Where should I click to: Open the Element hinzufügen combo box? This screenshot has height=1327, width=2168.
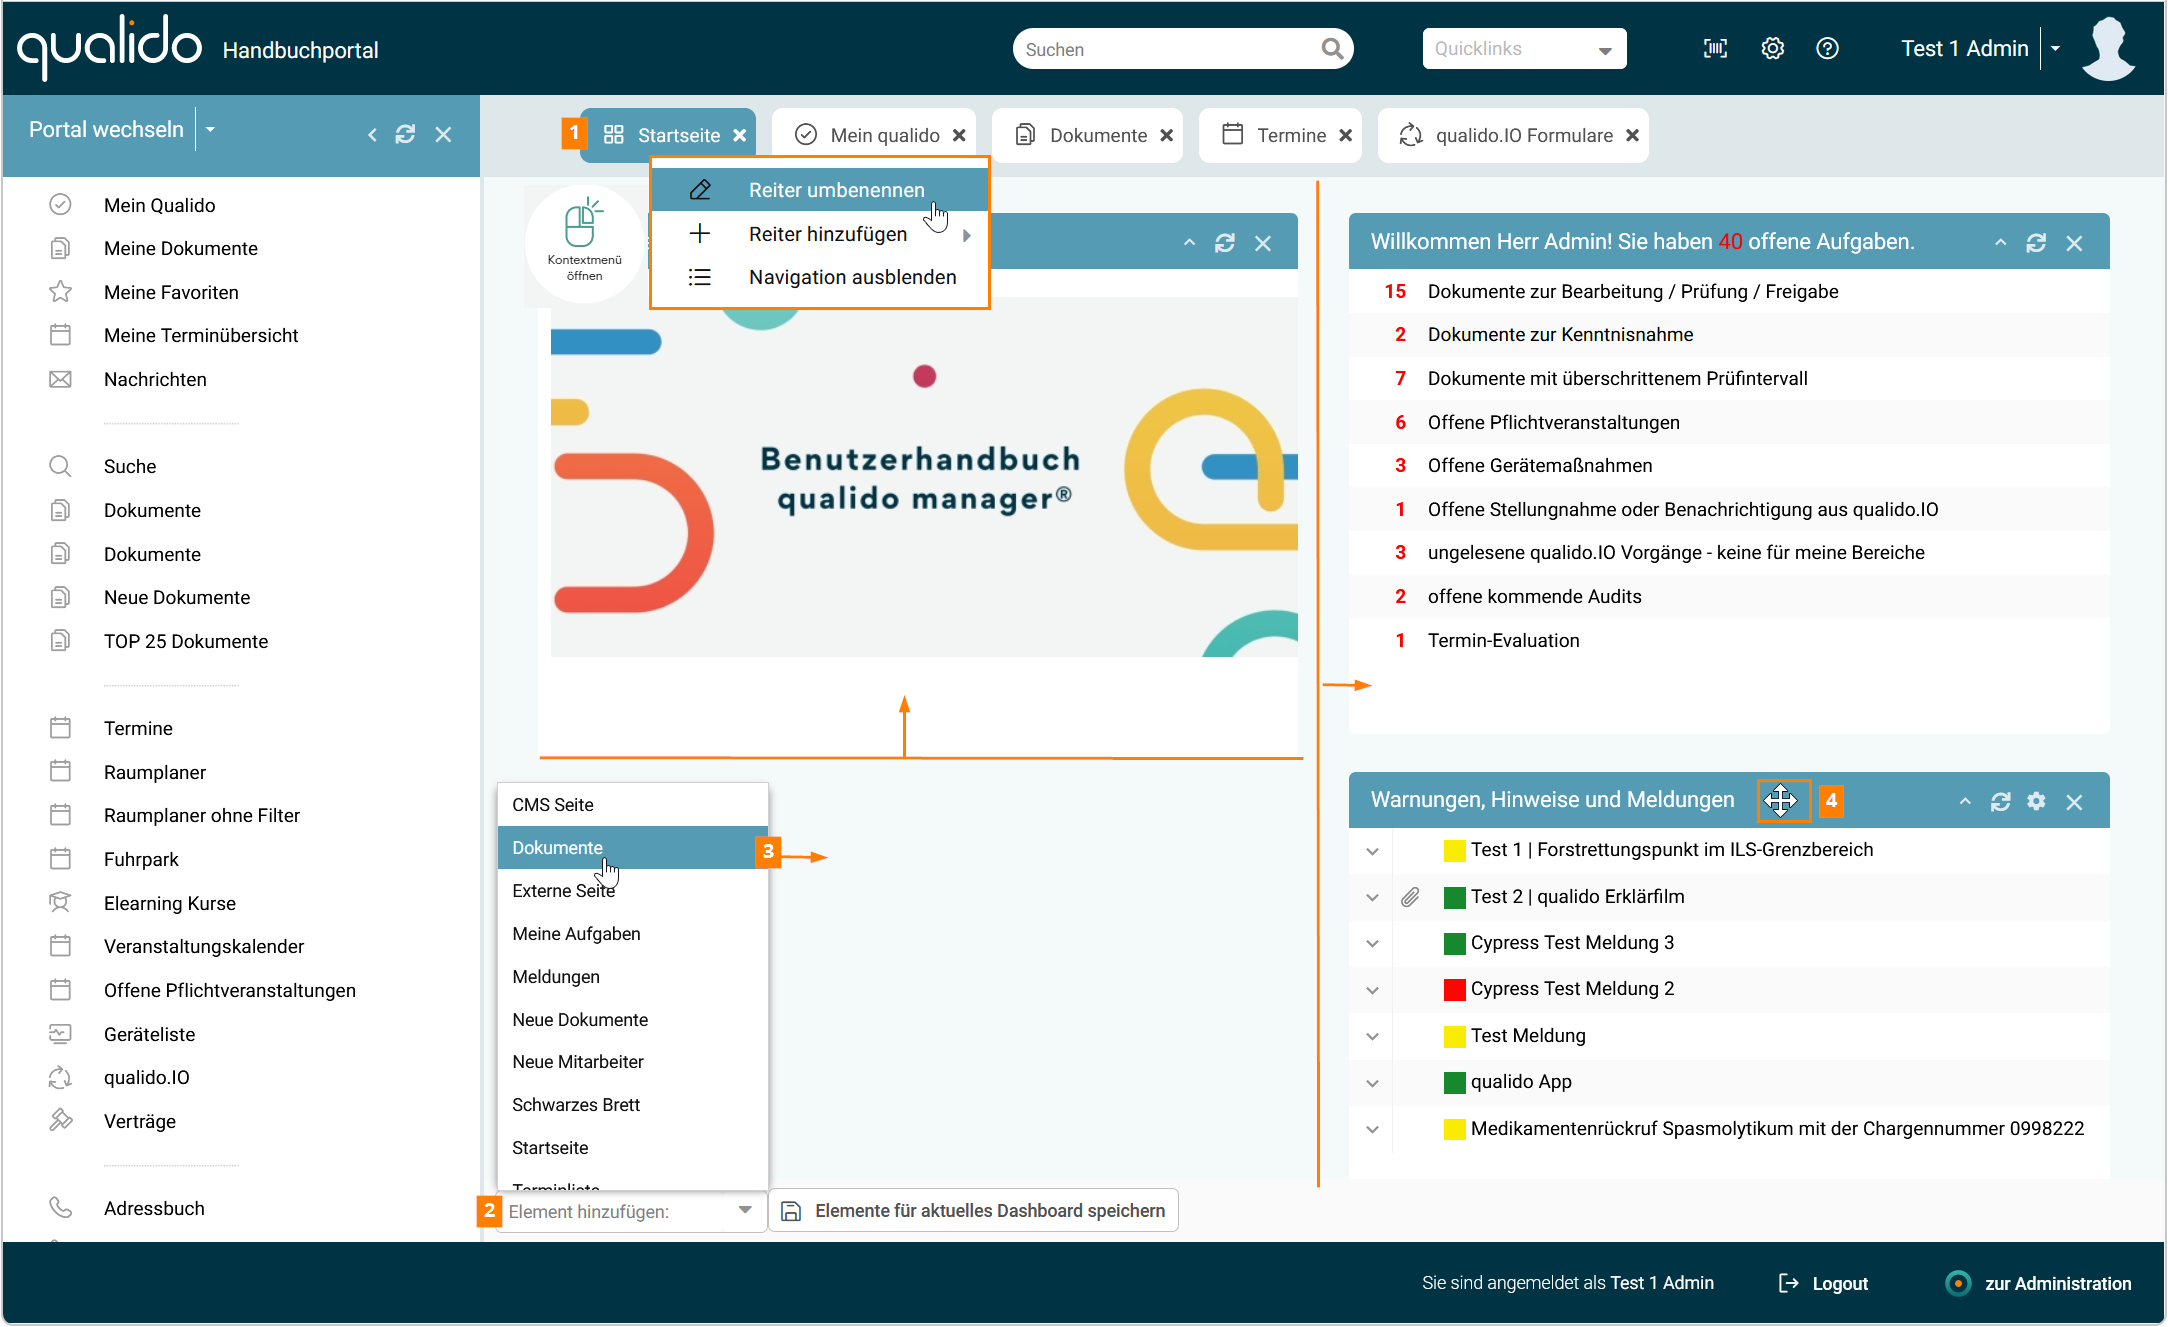click(631, 1211)
